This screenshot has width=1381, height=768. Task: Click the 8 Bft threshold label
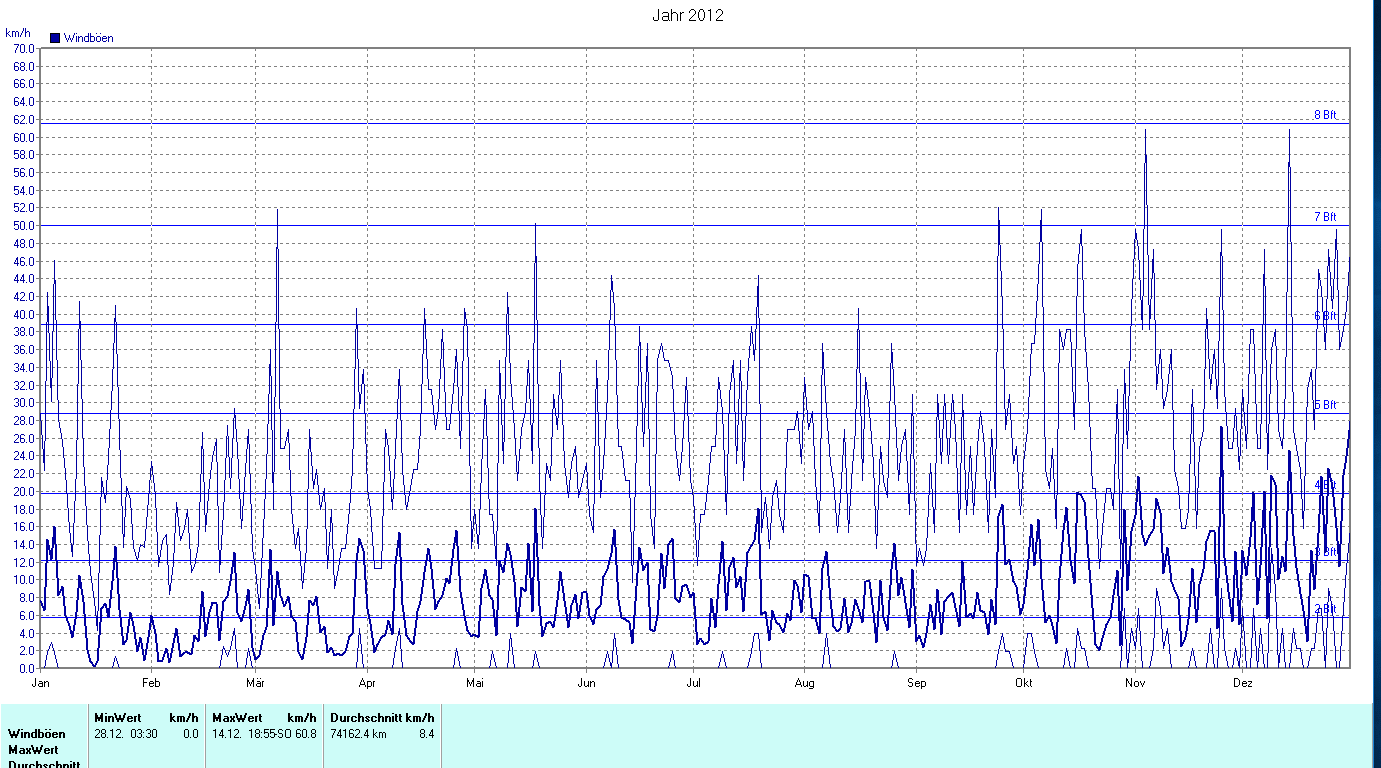coord(1325,115)
